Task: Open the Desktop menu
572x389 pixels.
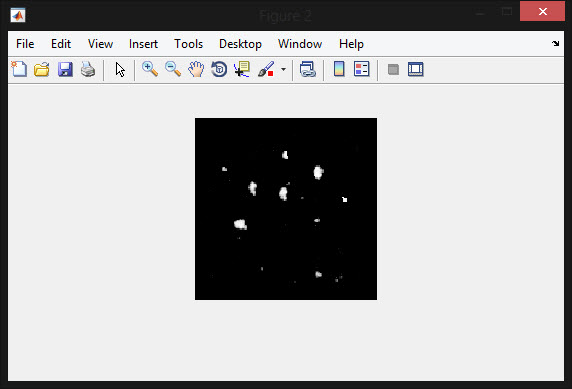Action: click(x=240, y=44)
